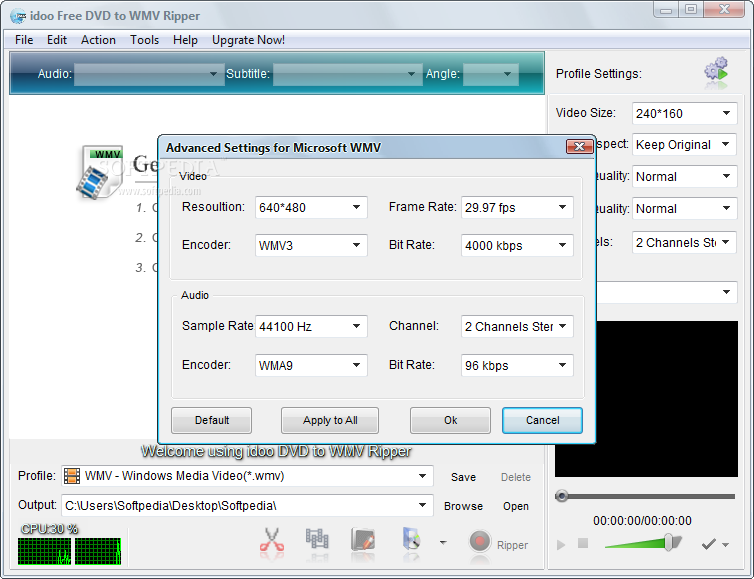Browse for an output folder
The width and height of the screenshot is (754, 579).
(x=463, y=506)
